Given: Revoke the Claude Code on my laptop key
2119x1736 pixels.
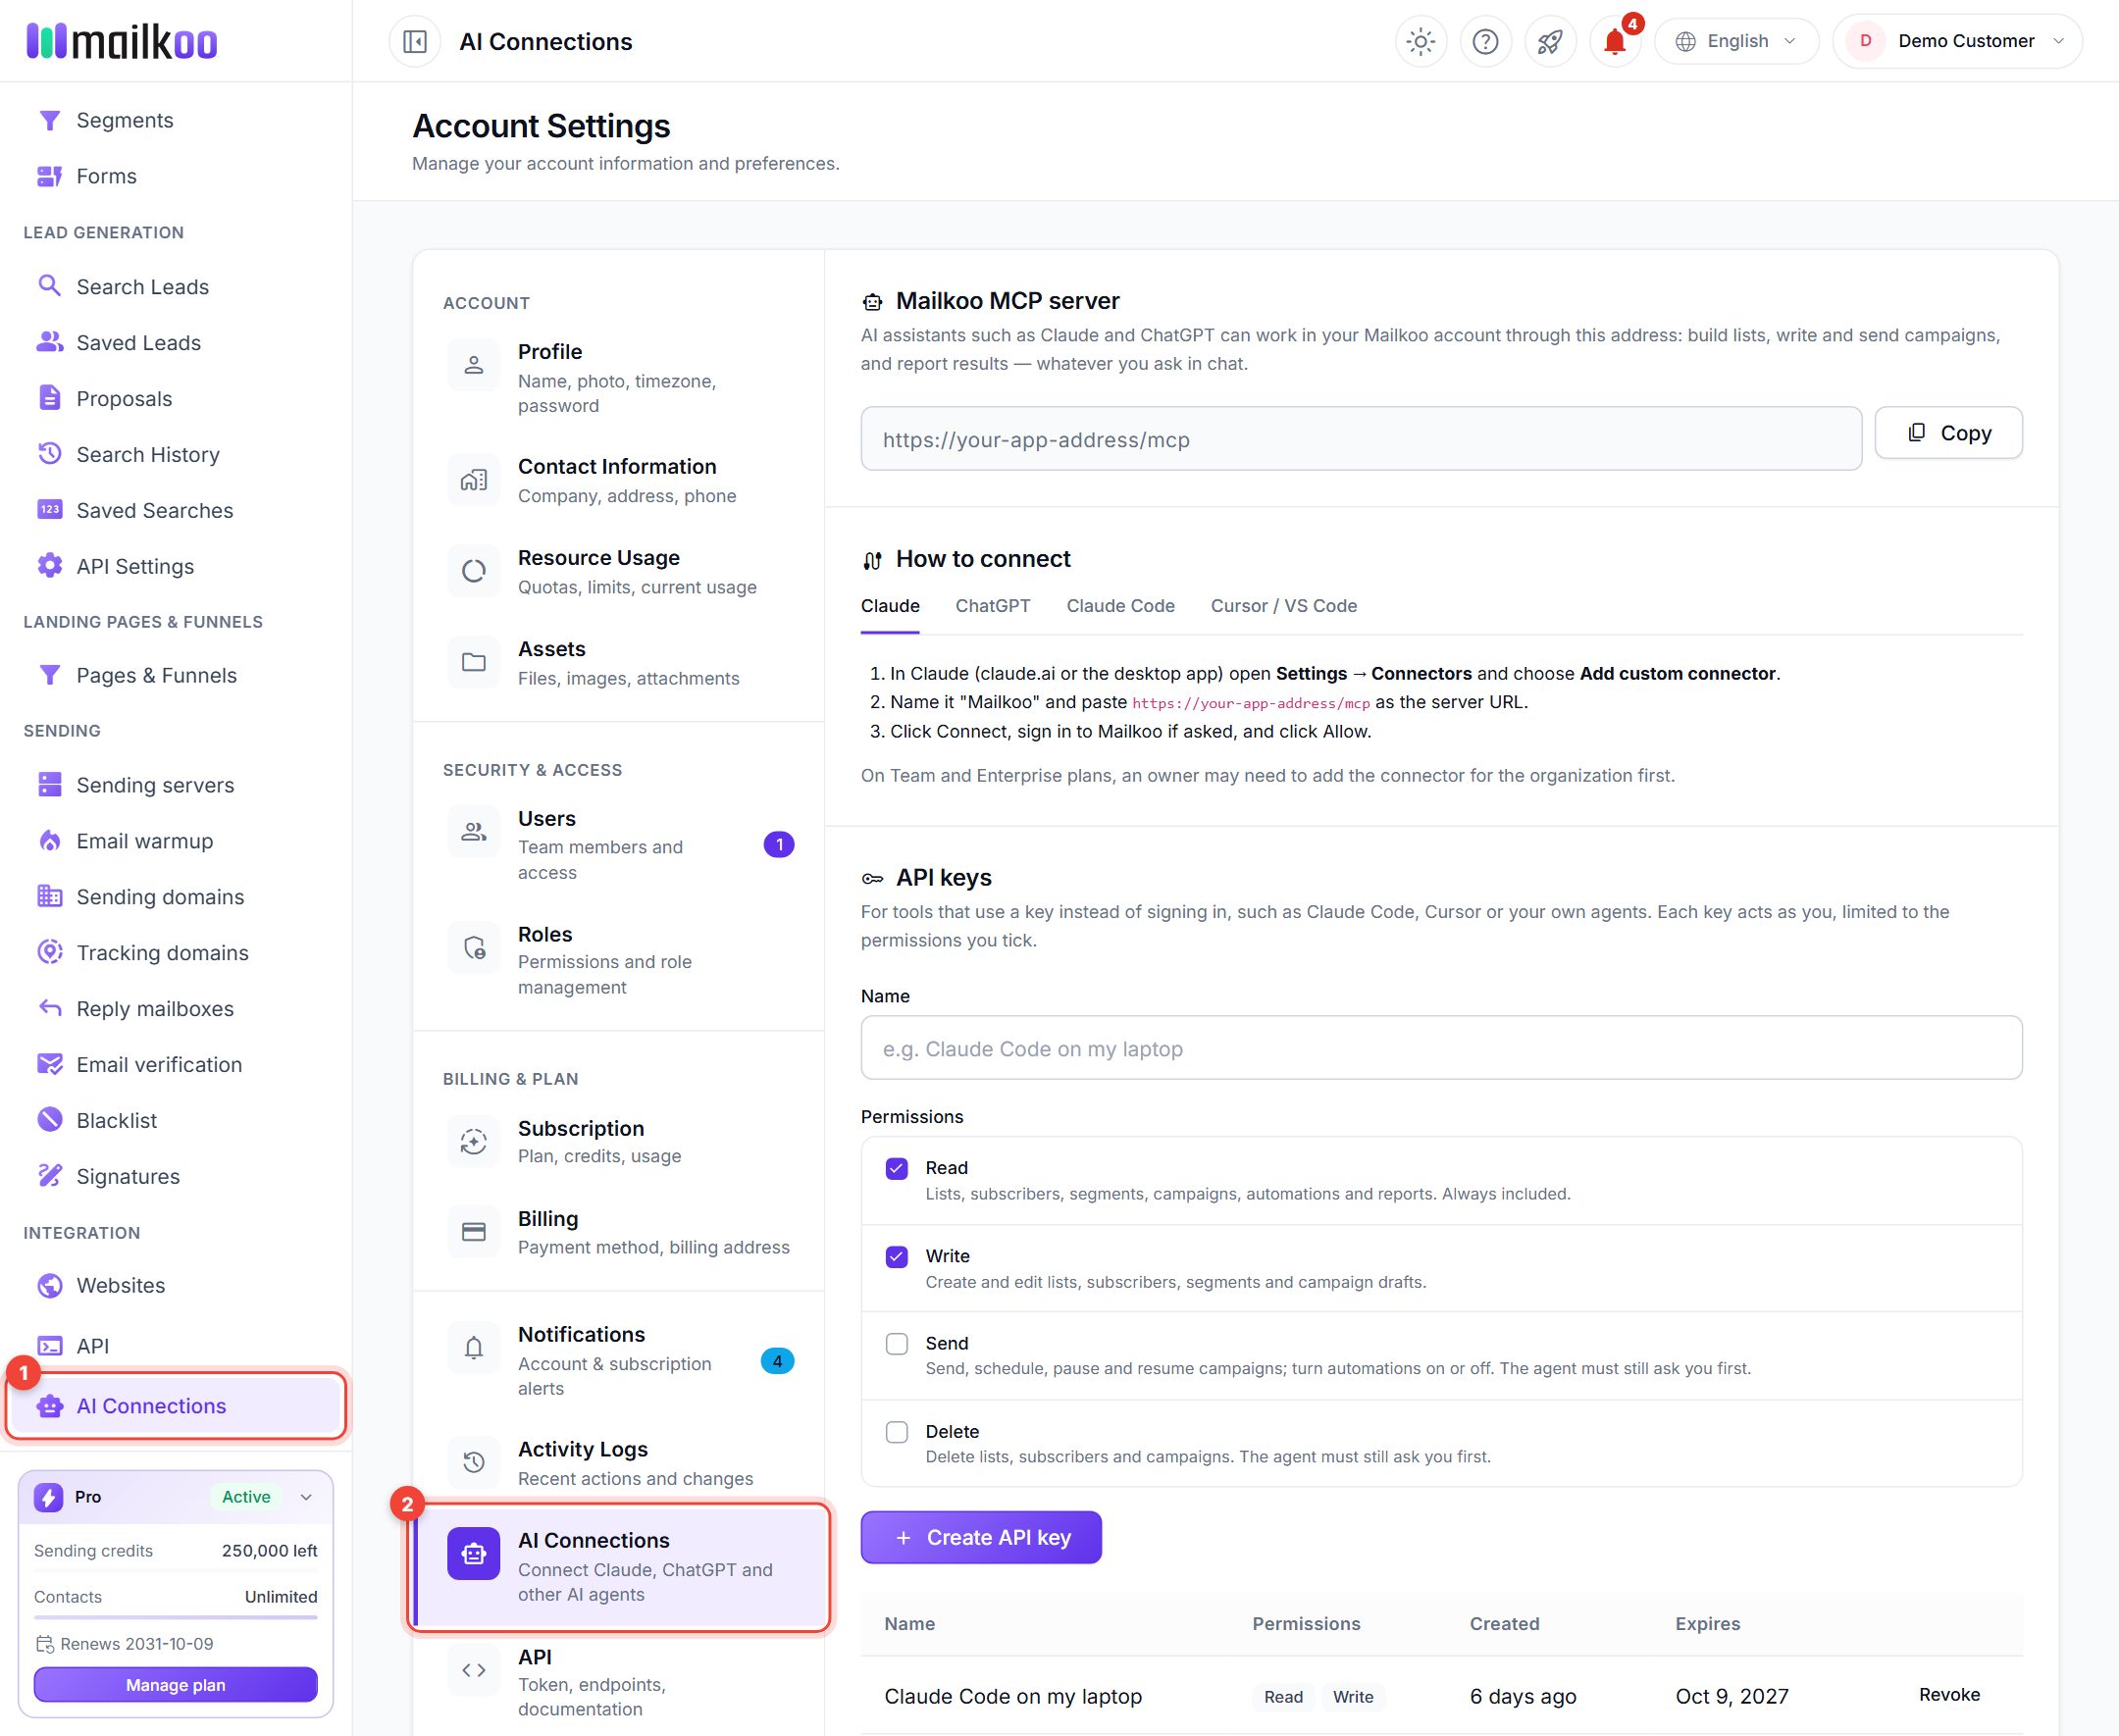Looking at the screenshot, I should point(1949,1695).
